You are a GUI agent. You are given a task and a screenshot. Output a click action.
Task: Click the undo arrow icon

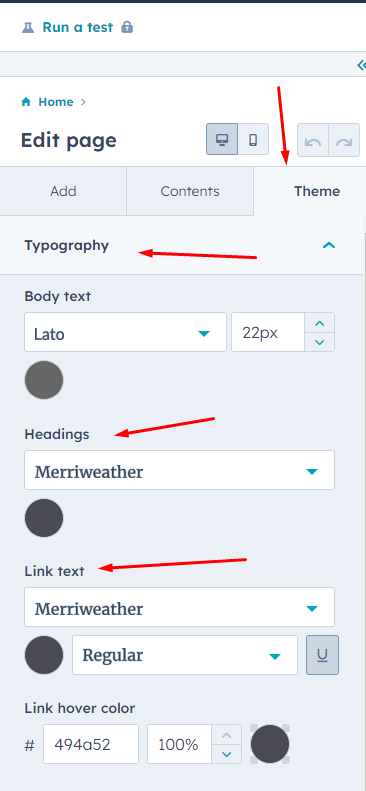313,140
